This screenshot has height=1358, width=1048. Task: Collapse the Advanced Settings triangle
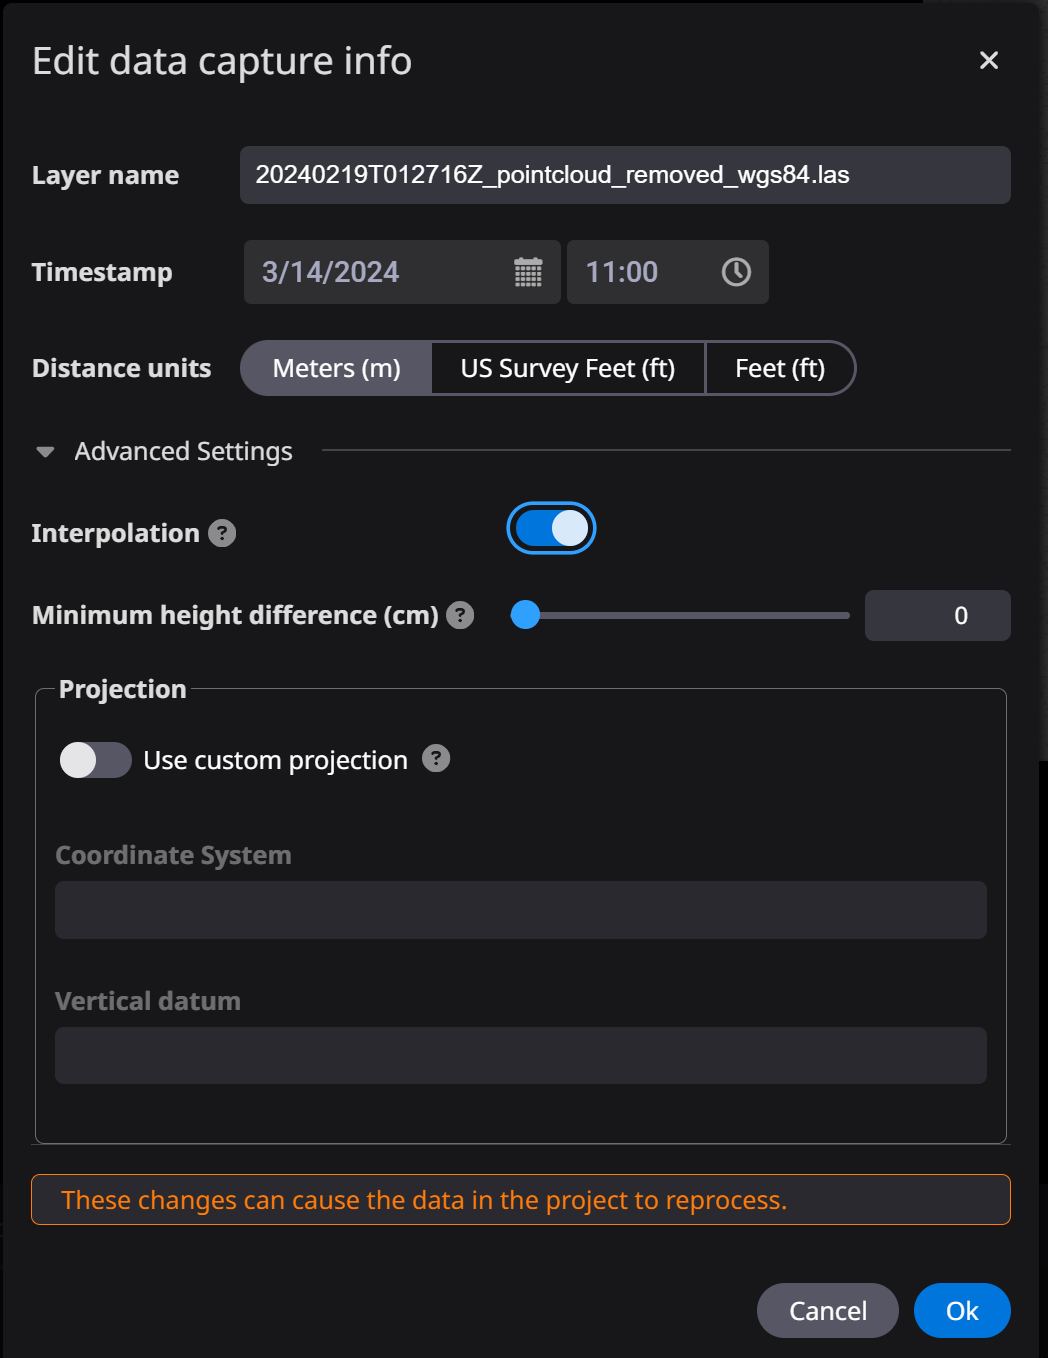pos(45,452)
